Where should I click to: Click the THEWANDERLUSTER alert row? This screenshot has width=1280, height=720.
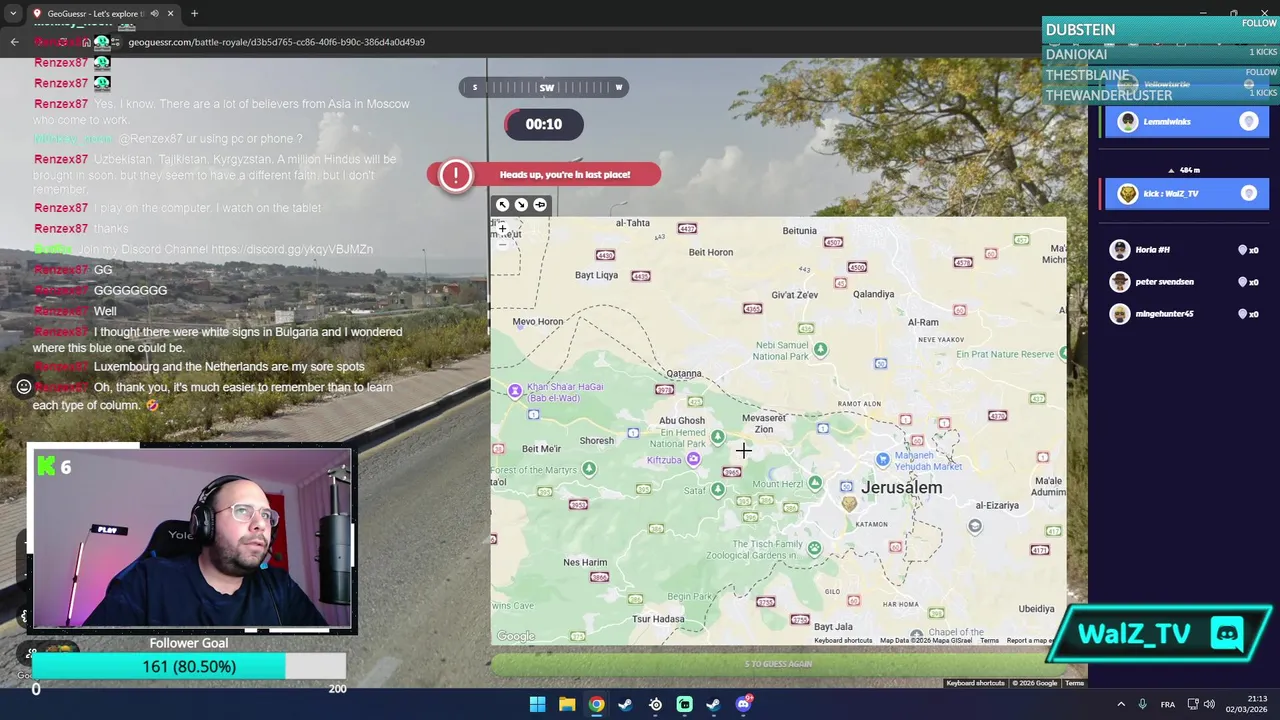(1160, 95)
